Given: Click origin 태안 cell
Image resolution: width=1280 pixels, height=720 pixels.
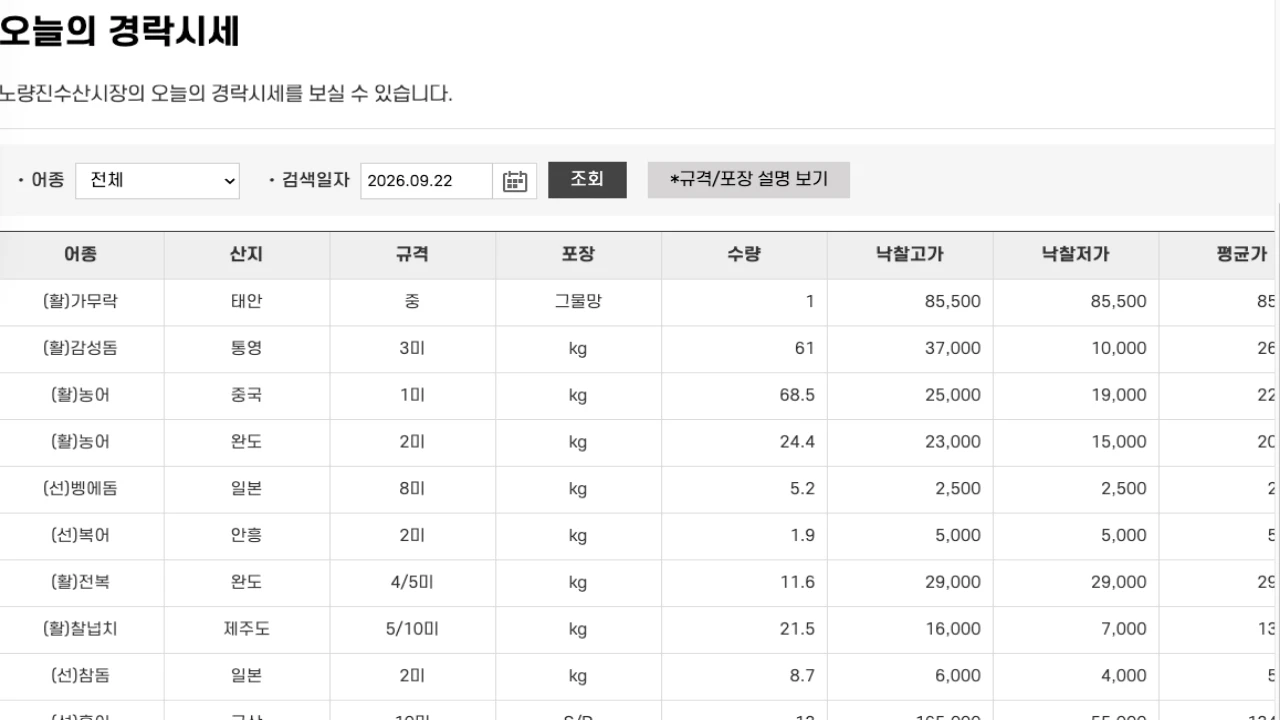Looking at the screenshot, I should pyautogui.click(x=247, y=301).
